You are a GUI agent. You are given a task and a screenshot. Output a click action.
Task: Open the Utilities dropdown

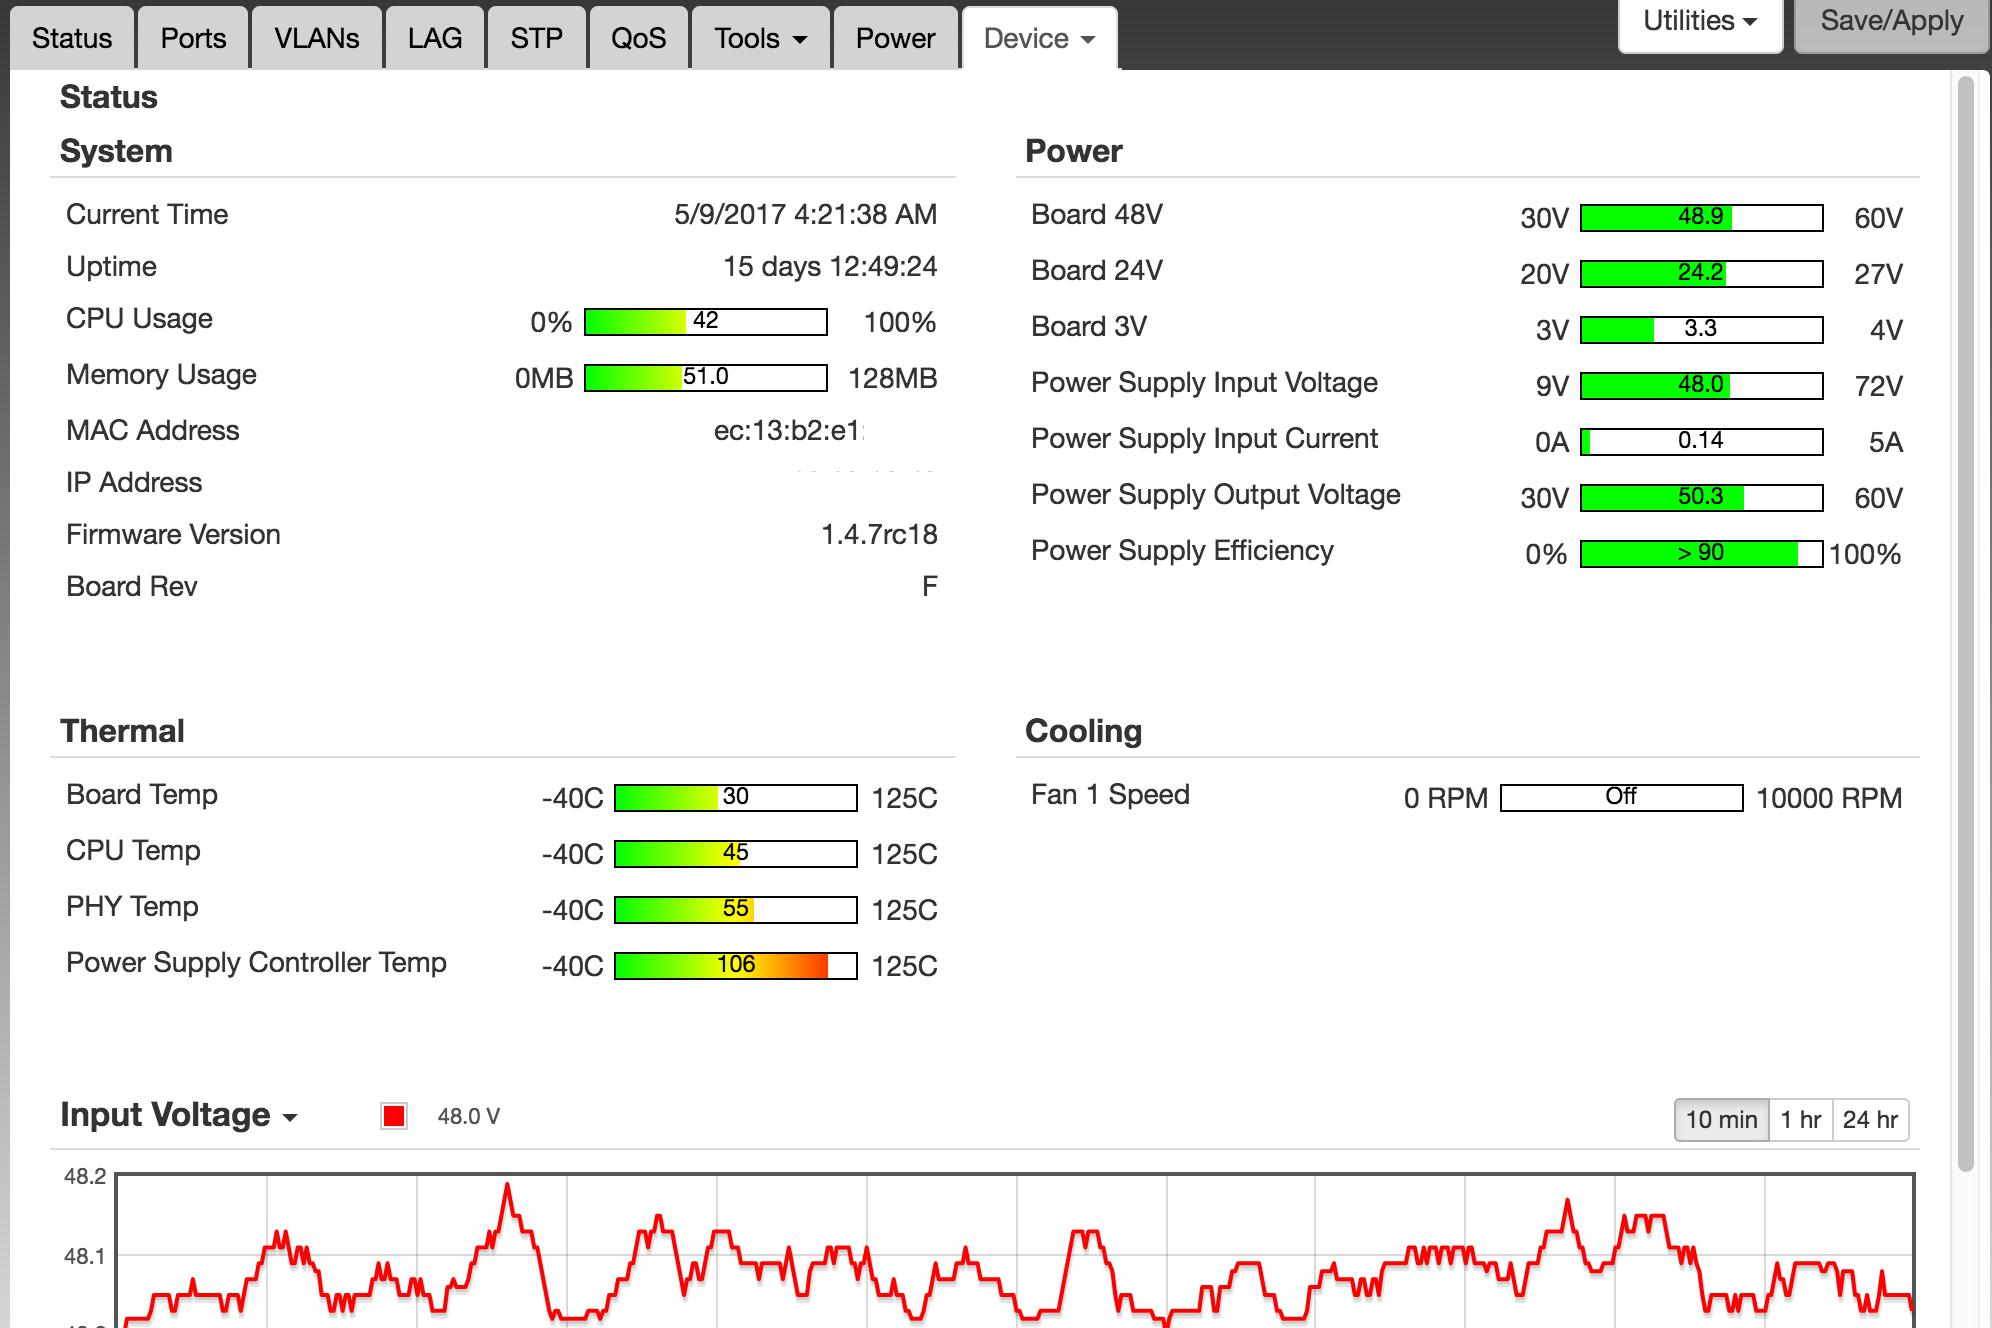point(1699,22)
